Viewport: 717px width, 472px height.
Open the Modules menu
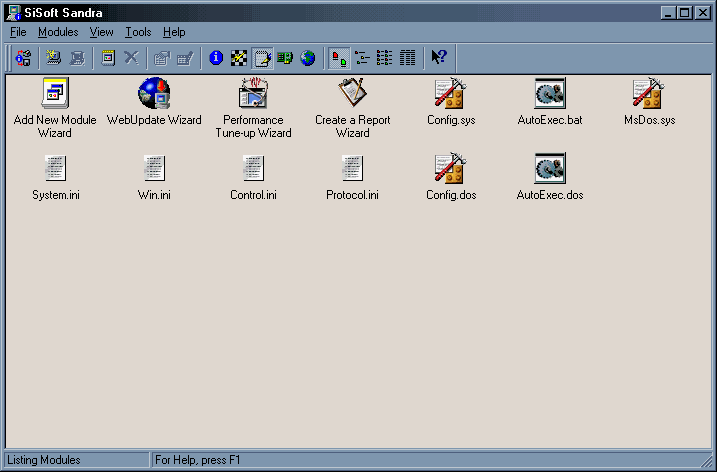point(58,32)
